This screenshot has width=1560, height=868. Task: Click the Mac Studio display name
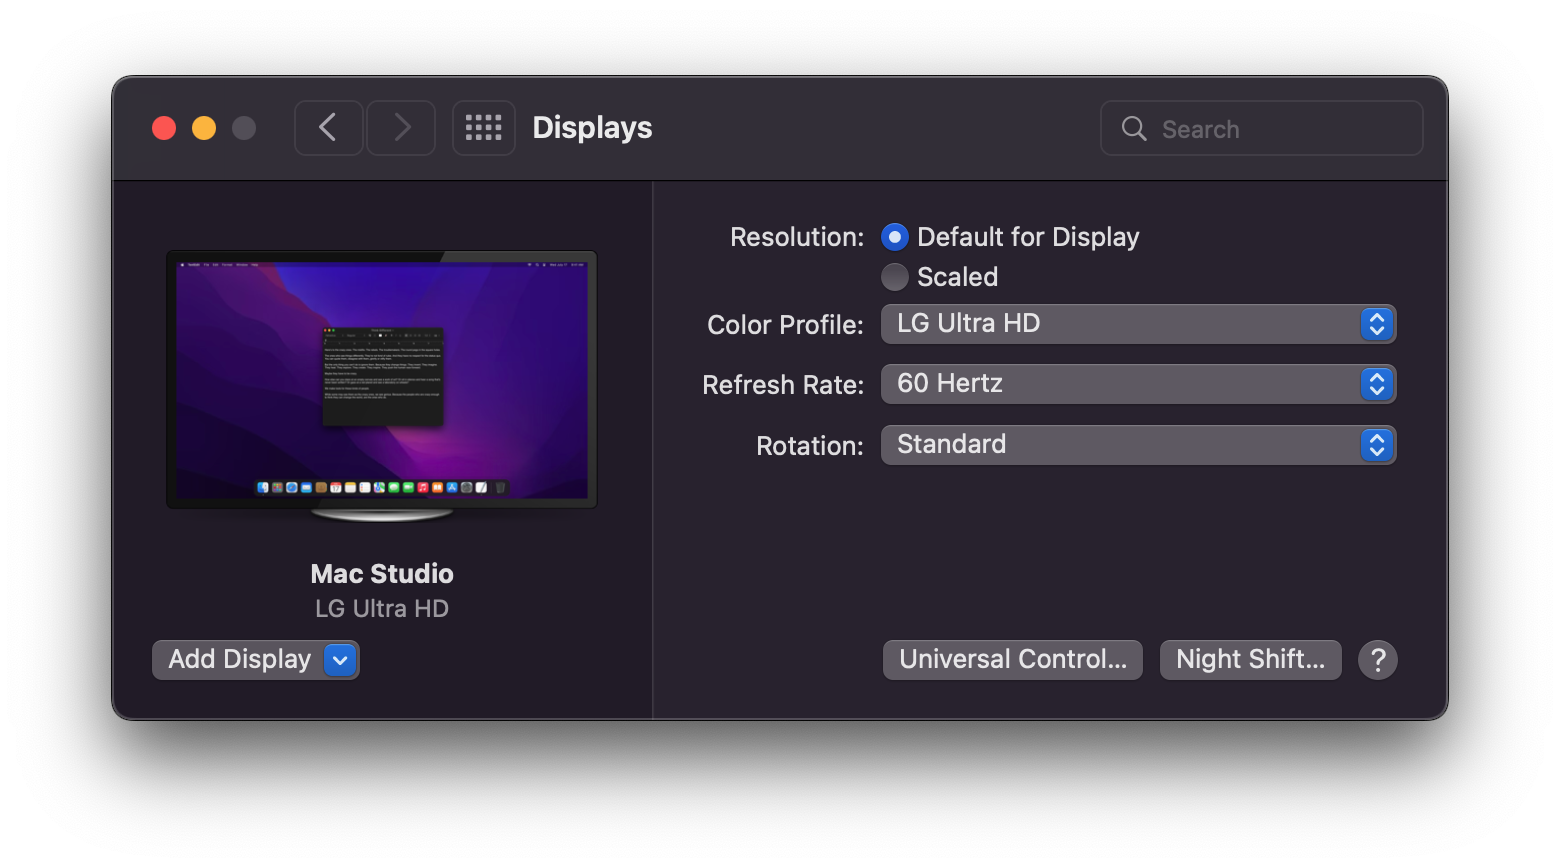coord(382,574)
